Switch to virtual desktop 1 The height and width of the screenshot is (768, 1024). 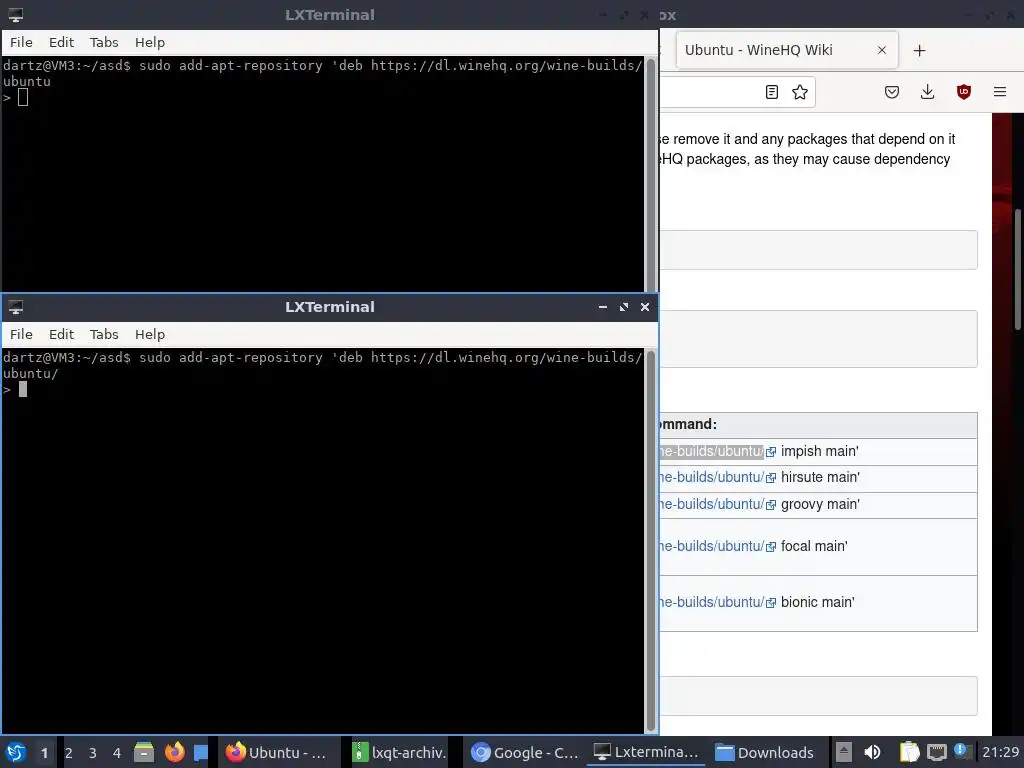tap(44, 753)
